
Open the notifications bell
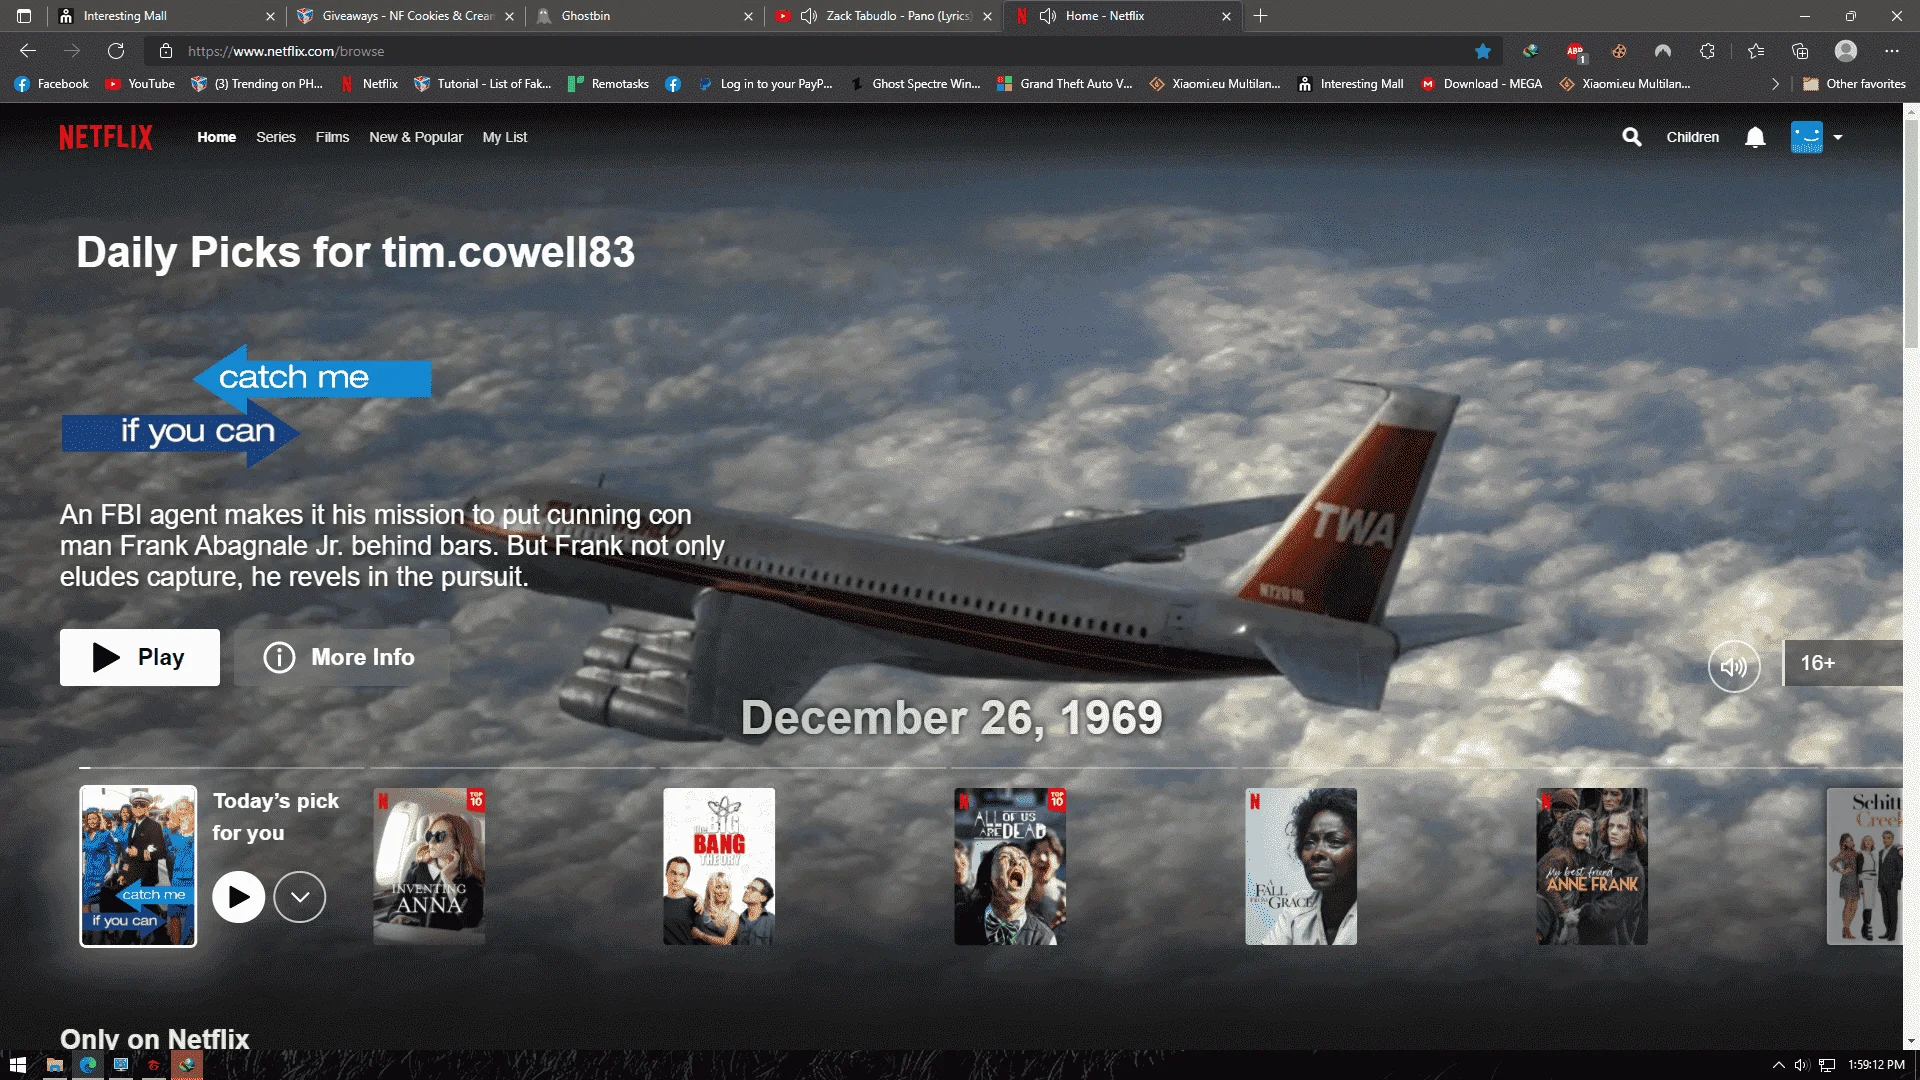(x=1755, y=137)
